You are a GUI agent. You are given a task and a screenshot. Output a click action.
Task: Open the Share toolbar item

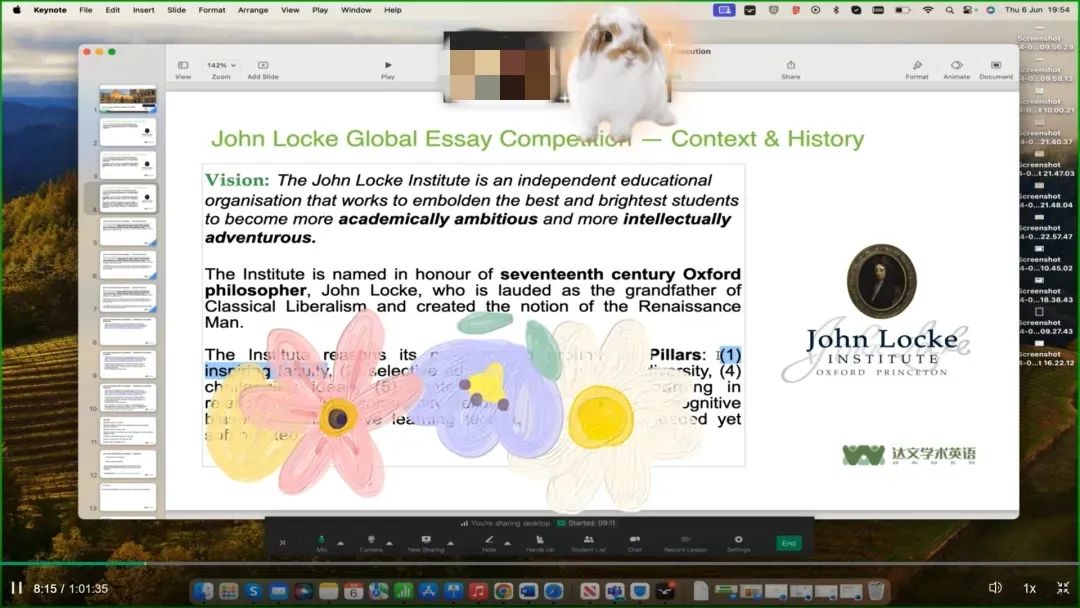point(791,70)
